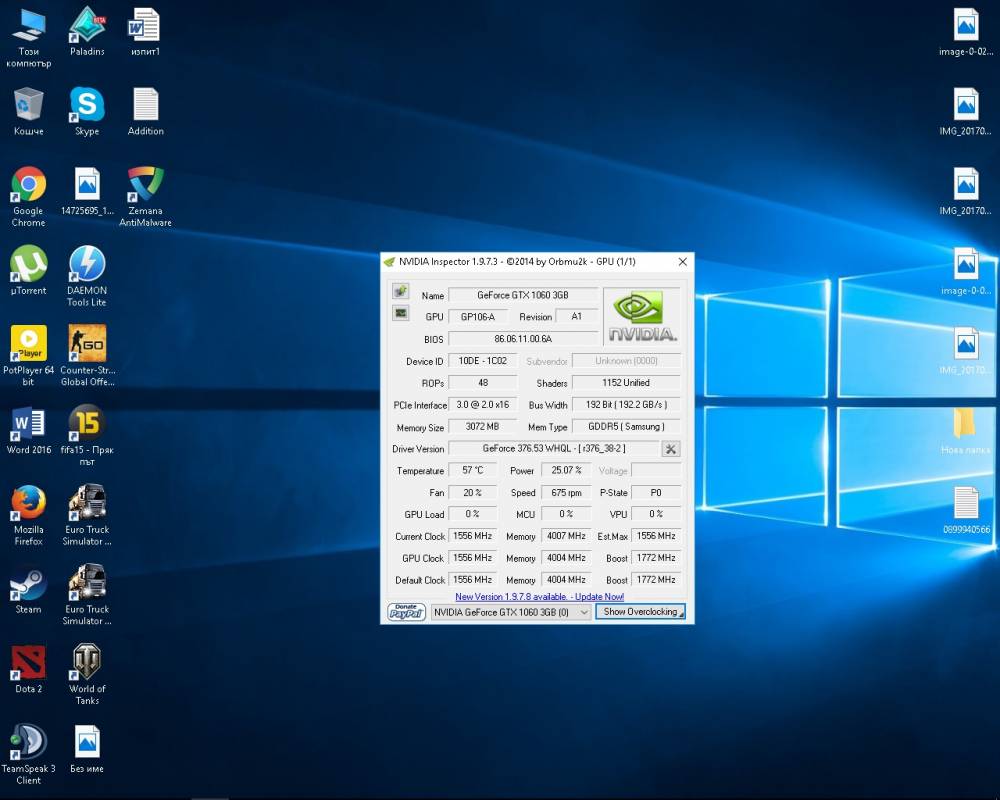Select the Google Chrome shortcut
Screen dimensions: 1000x800
(28, 196)
